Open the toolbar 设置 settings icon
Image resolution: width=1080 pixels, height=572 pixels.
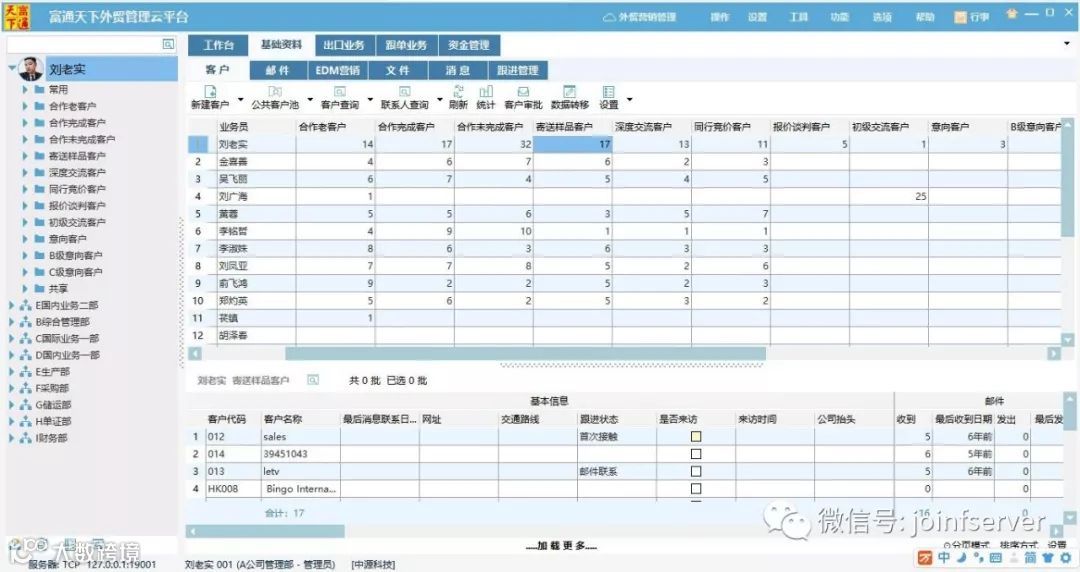[608, 91]
